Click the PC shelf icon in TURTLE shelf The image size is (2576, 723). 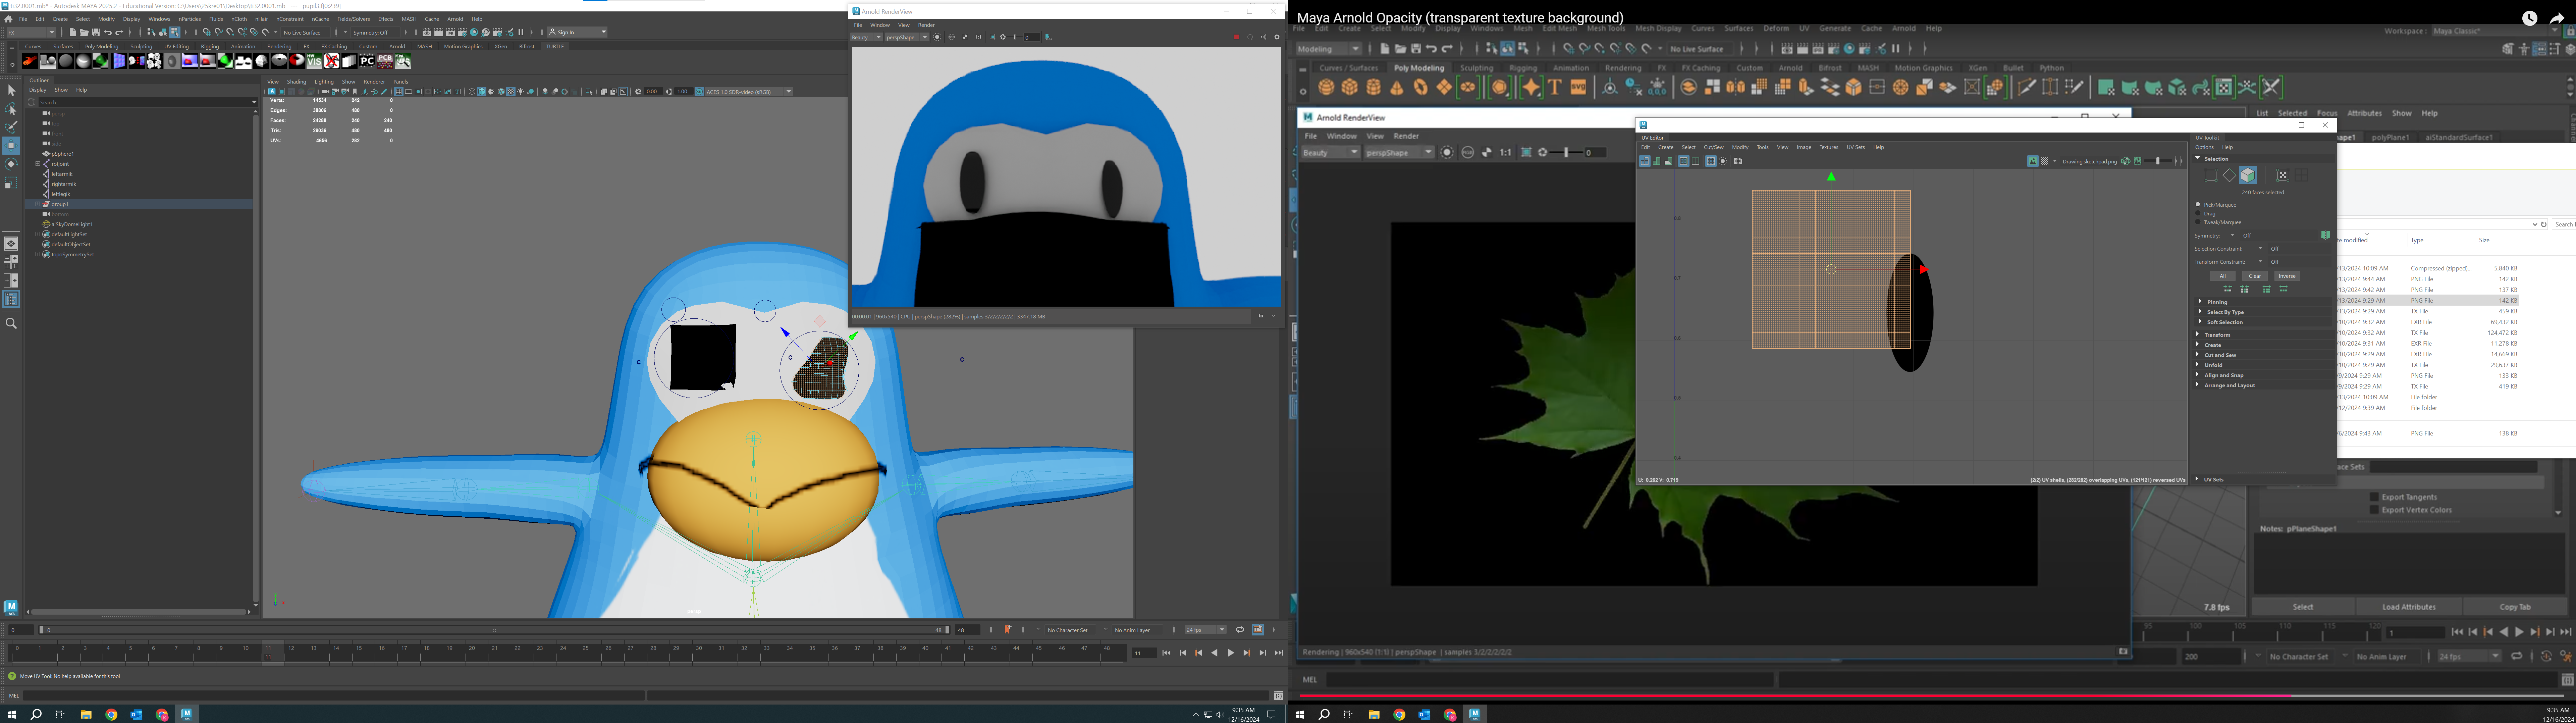[x=367, y=61]
